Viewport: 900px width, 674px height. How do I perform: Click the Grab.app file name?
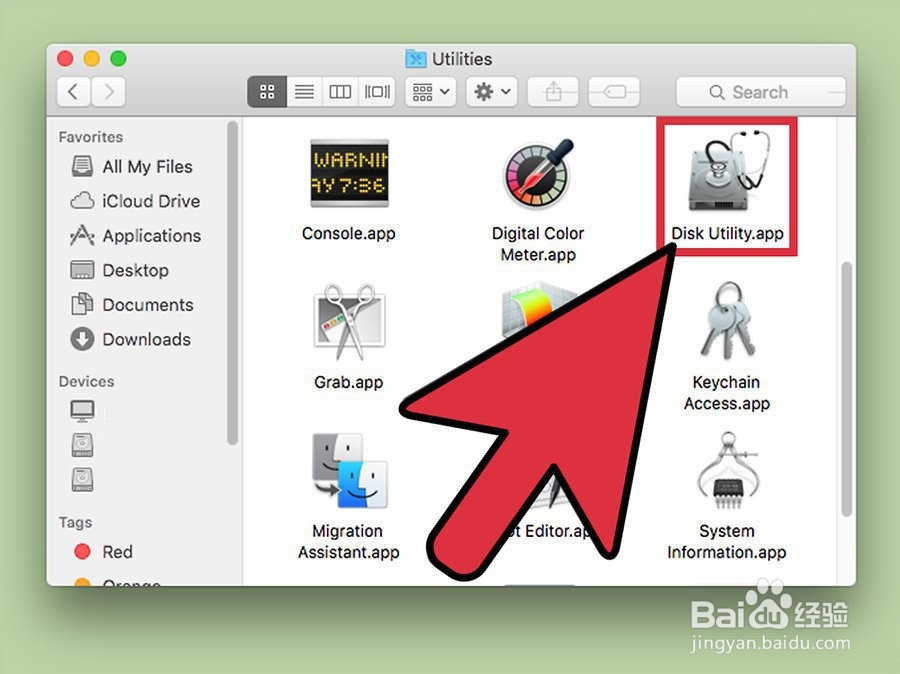click(349, 382)
